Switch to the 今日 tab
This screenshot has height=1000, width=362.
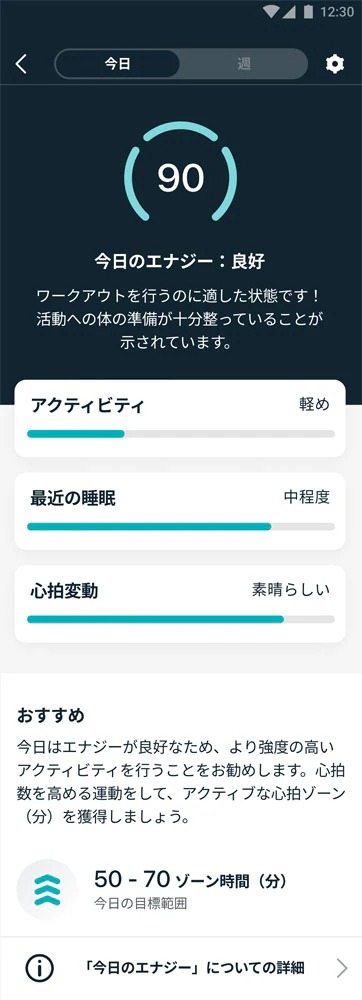[x=117, y=64]
